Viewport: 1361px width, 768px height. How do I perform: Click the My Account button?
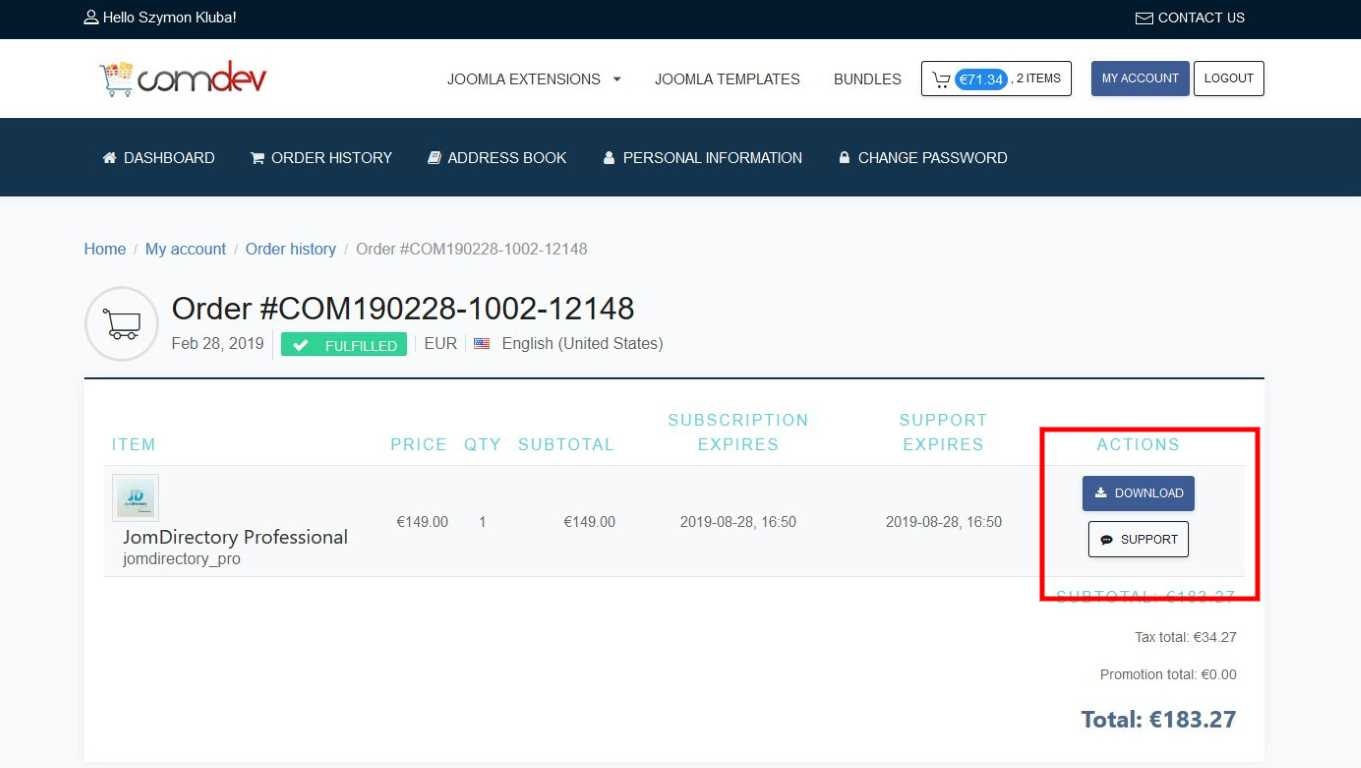pyautogui.click(x=1140, y=78)
